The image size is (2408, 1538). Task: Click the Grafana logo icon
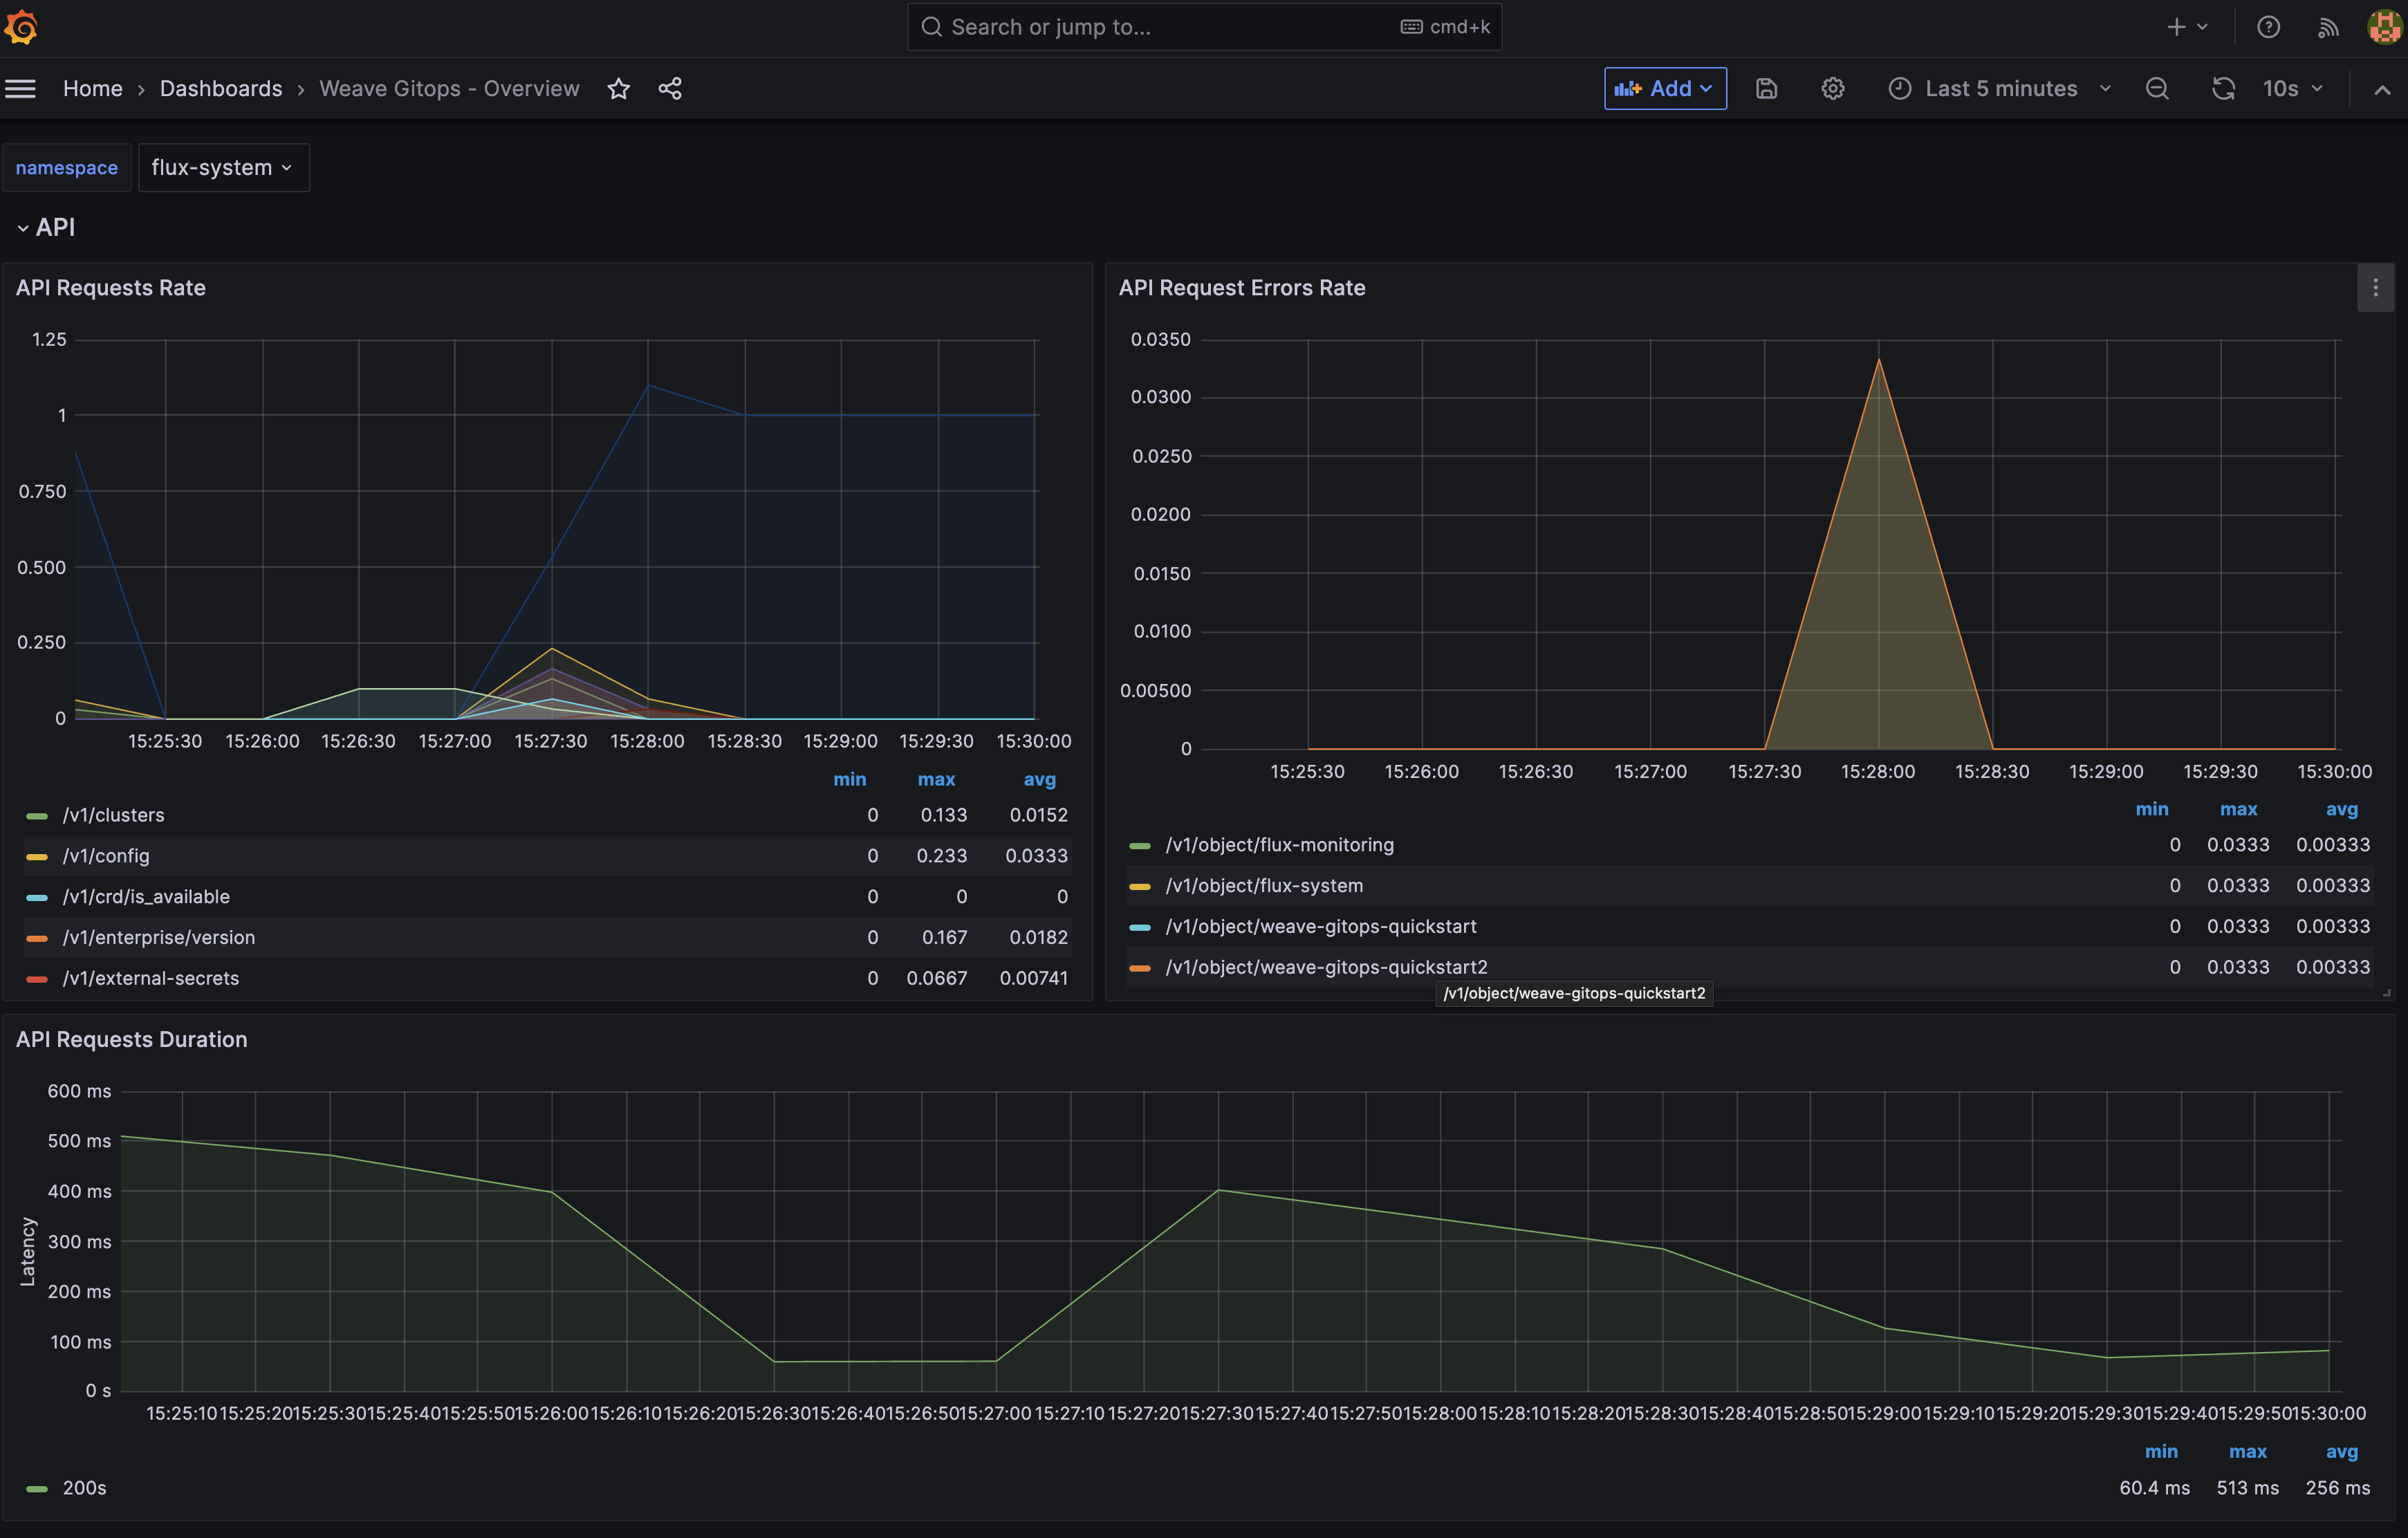(21, 27)
